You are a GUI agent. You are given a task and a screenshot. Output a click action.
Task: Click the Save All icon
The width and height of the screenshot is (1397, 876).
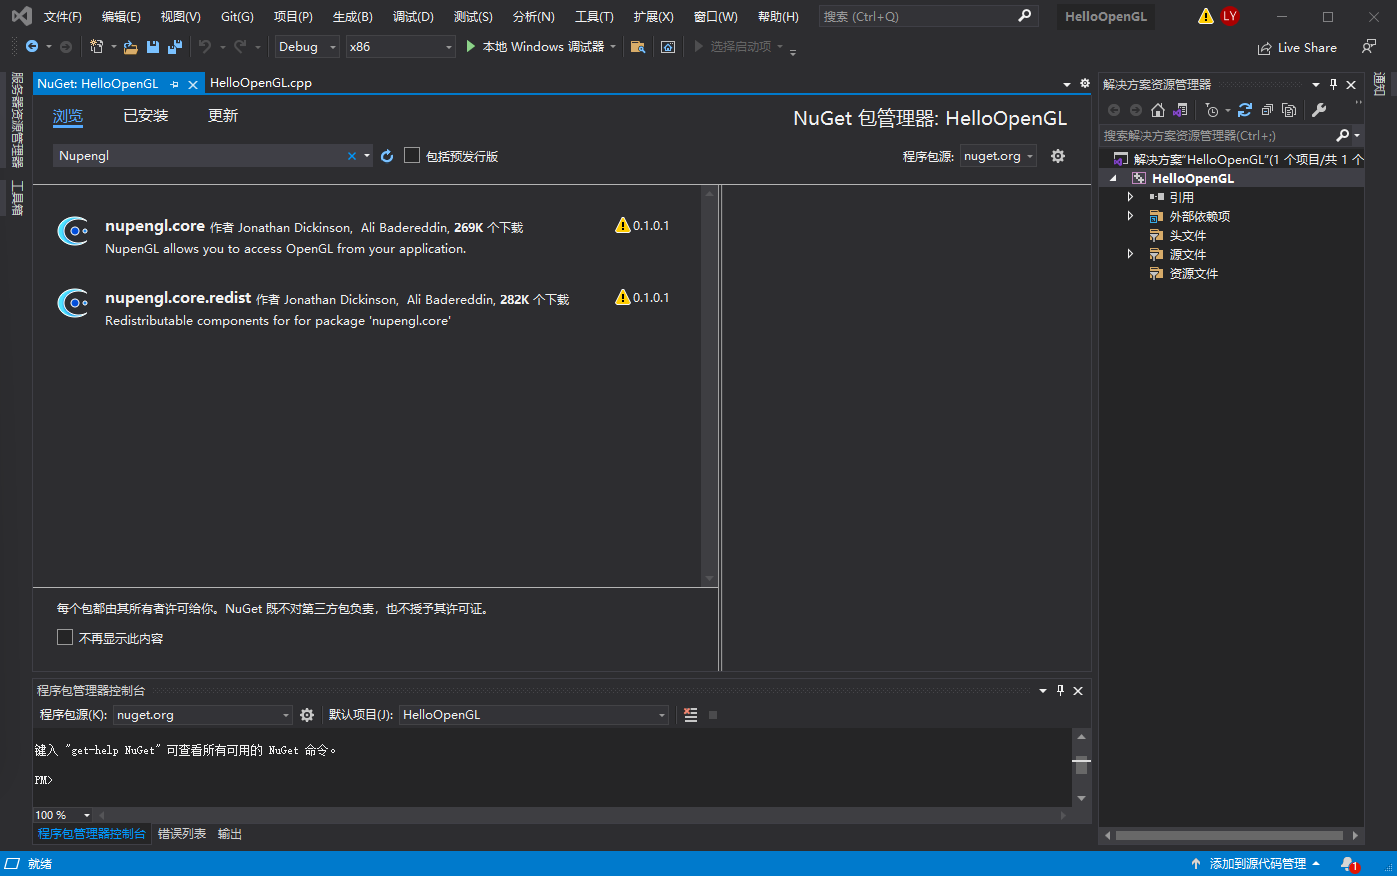(175, 47)
